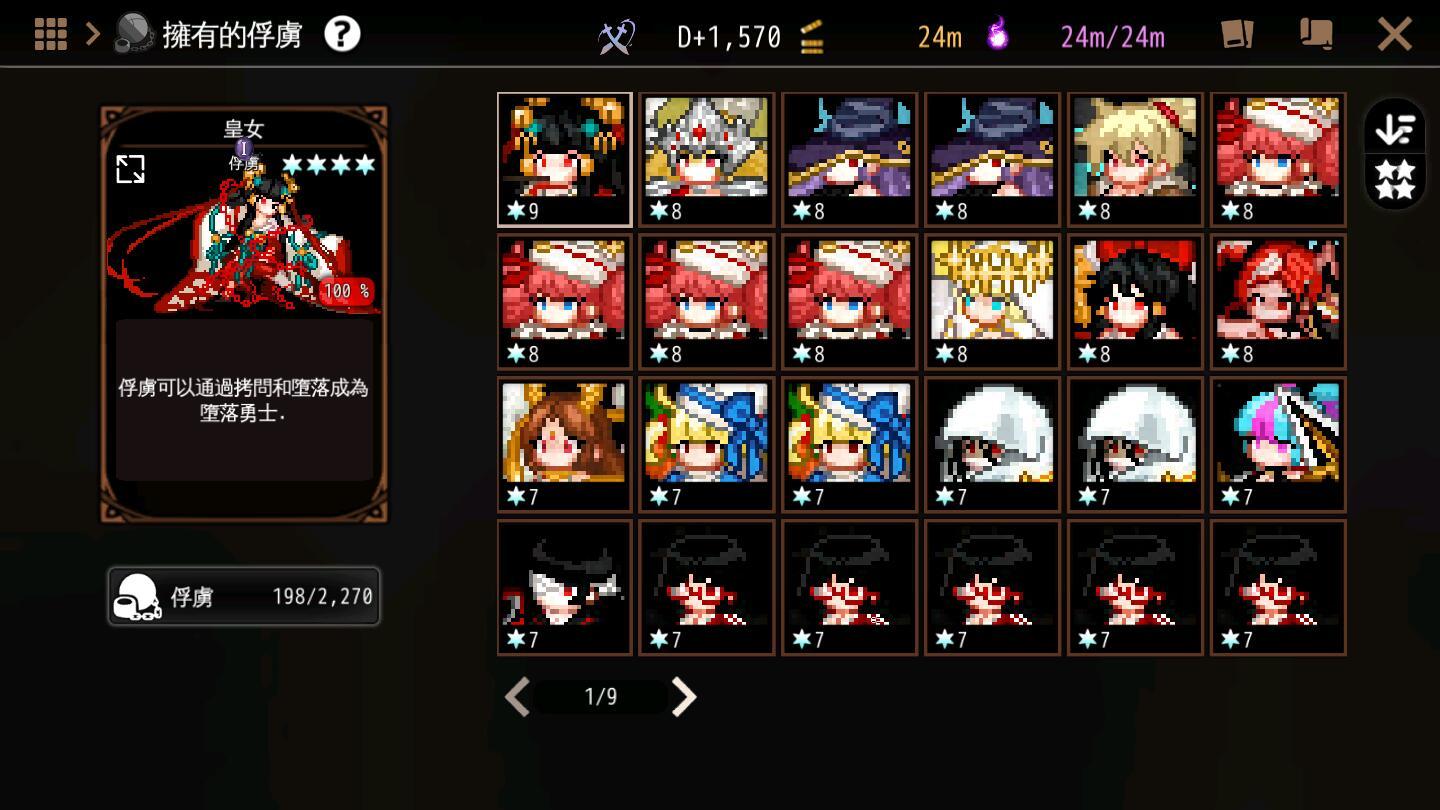This screenshot has height=810, width=1440.
Task: Close the captives screen
Action: (1394, 35)
